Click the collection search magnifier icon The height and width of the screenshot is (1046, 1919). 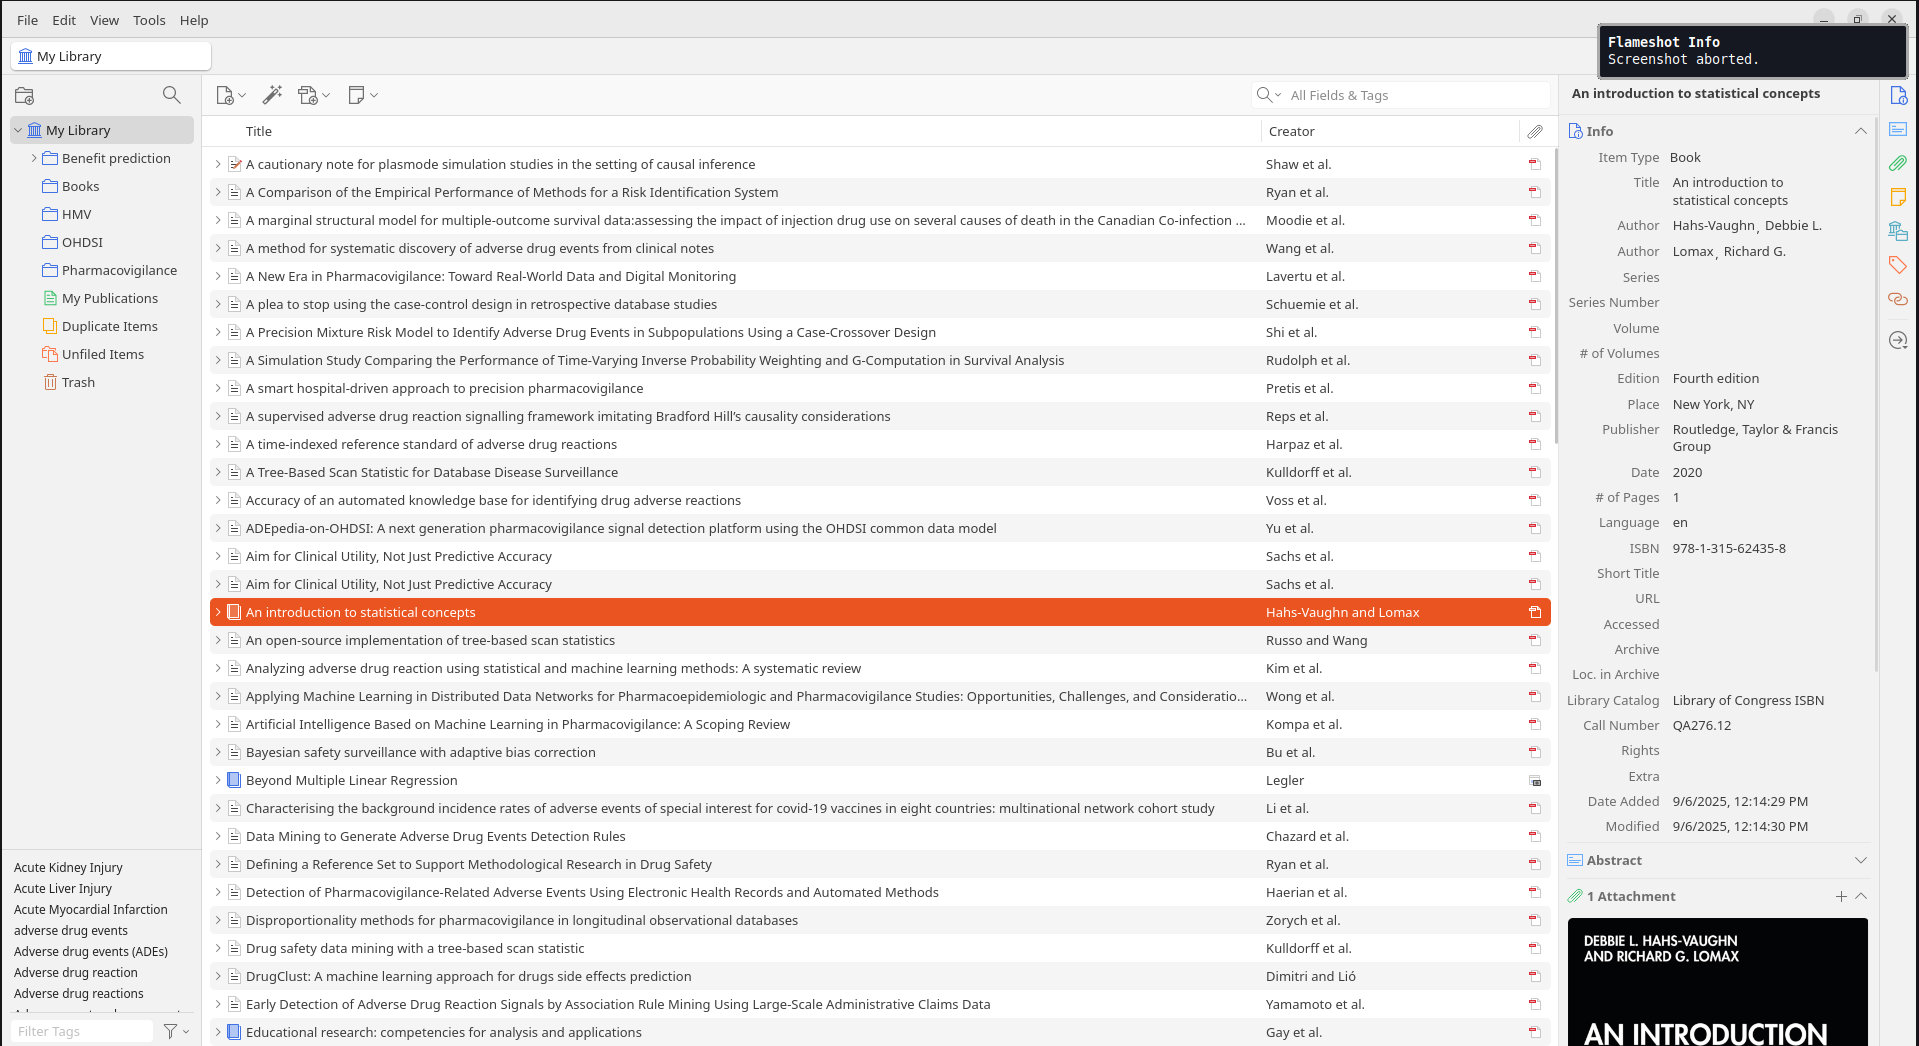point(172,95)
